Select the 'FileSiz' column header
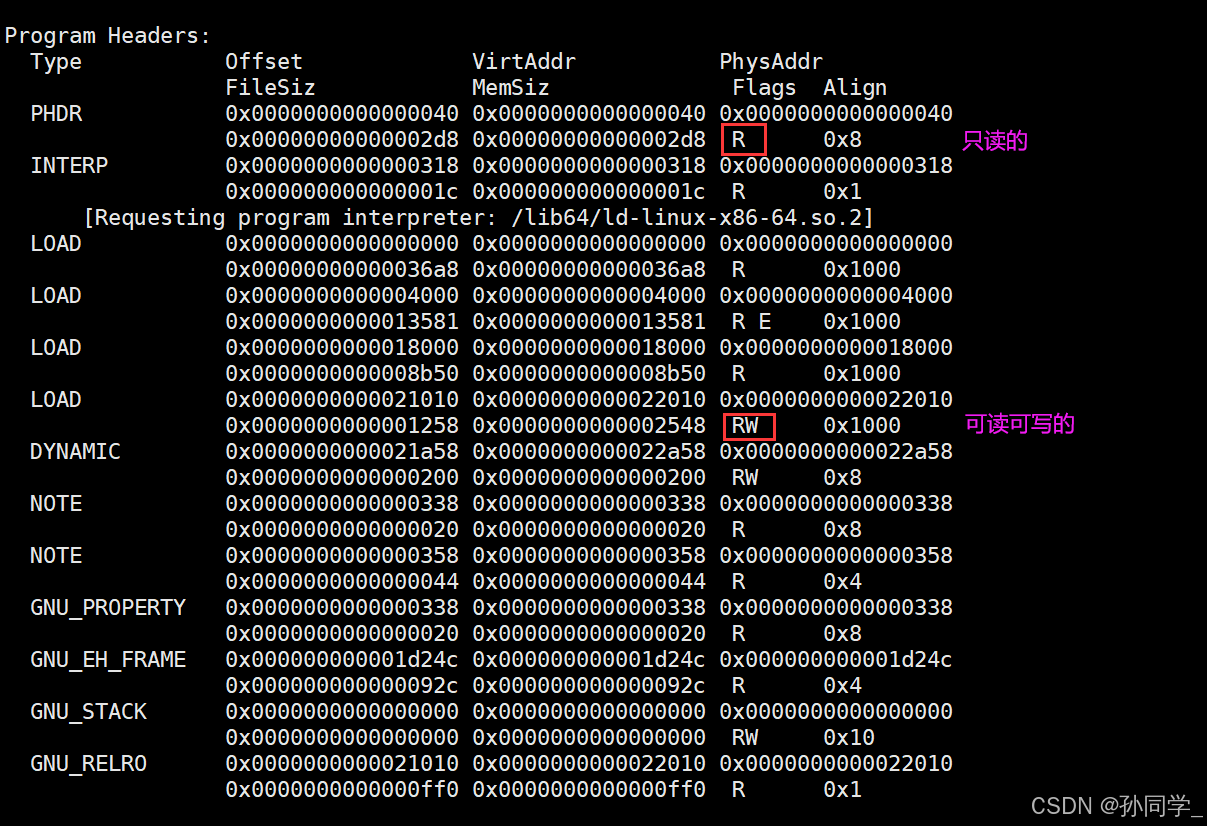 coord(270,88)
